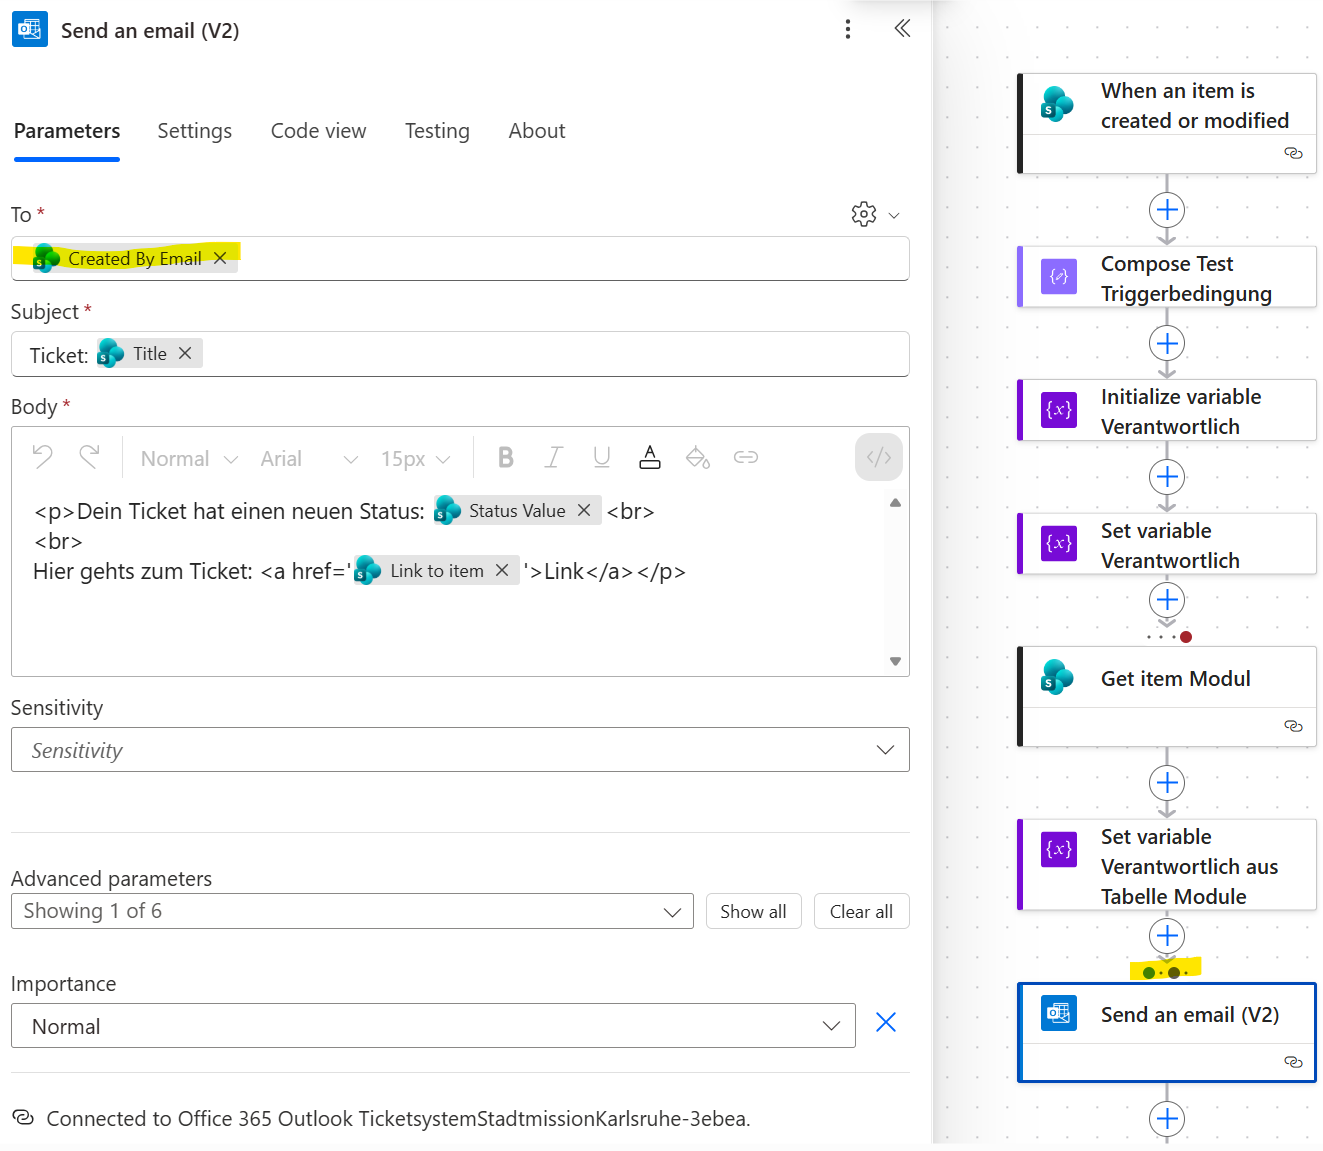Click the undo arrow in editor
Image resolution: width=1323 pixels, height=1151 pixels.
[x=43, y=457]
